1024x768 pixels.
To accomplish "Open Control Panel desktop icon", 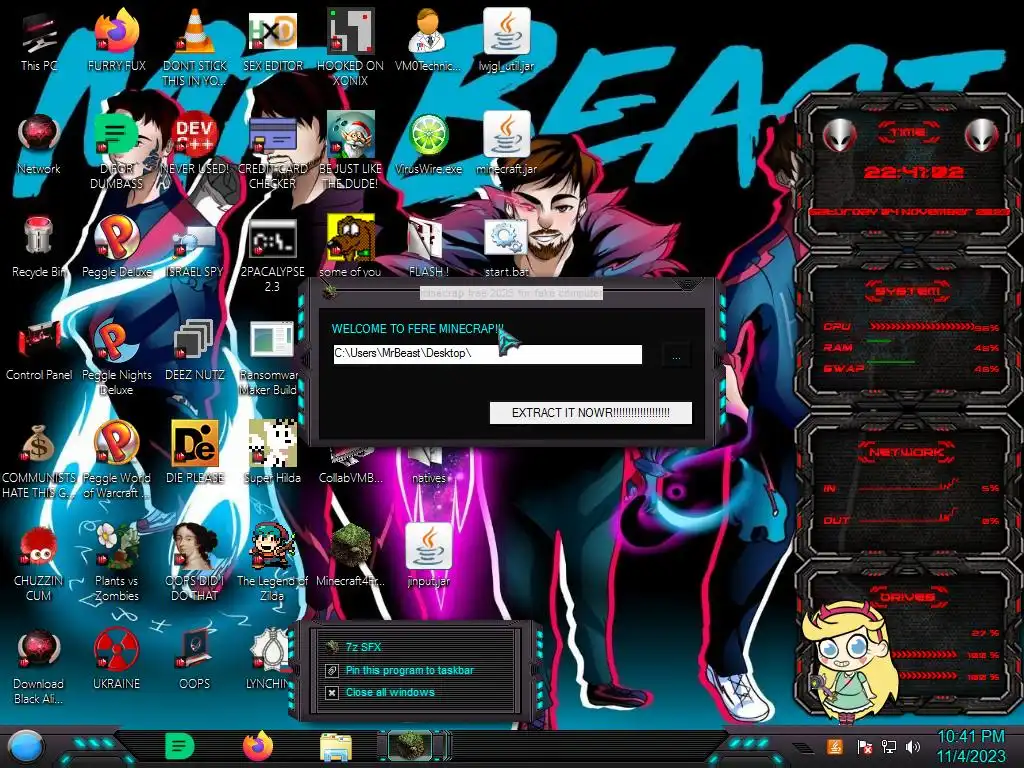I will click(39, 349).
